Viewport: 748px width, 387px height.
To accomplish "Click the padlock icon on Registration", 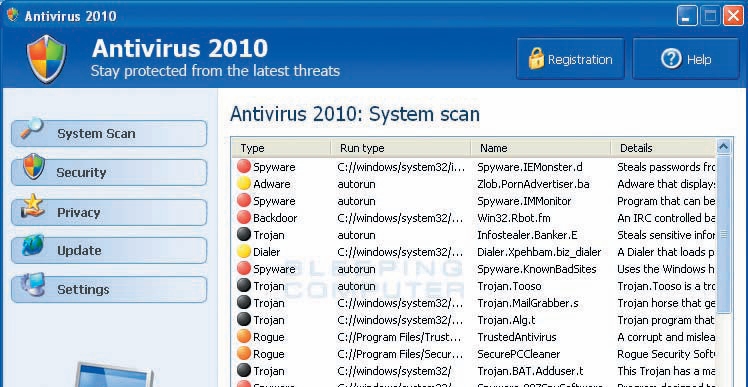I will click(536, 59).
